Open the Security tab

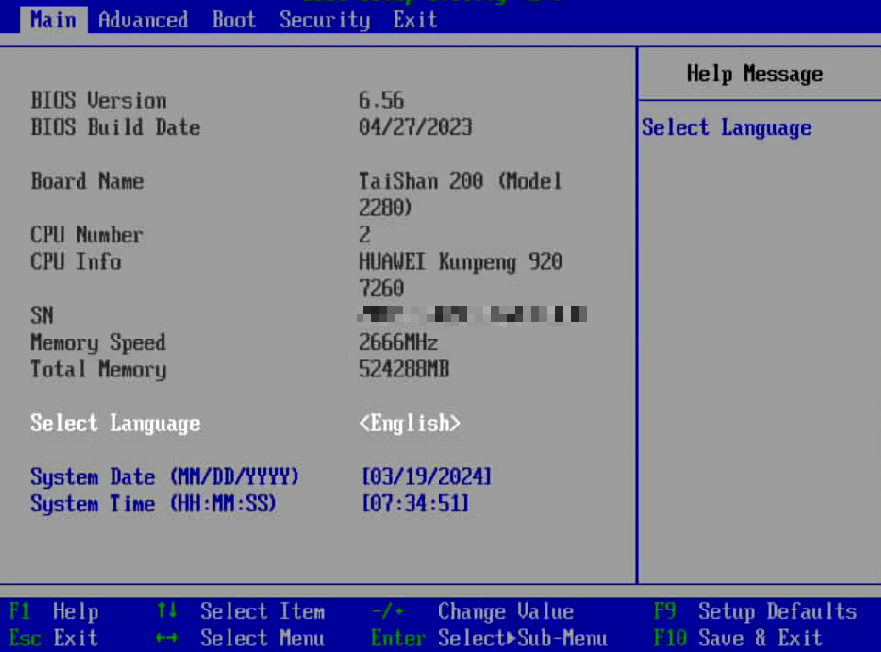click(x=325, y=20)
